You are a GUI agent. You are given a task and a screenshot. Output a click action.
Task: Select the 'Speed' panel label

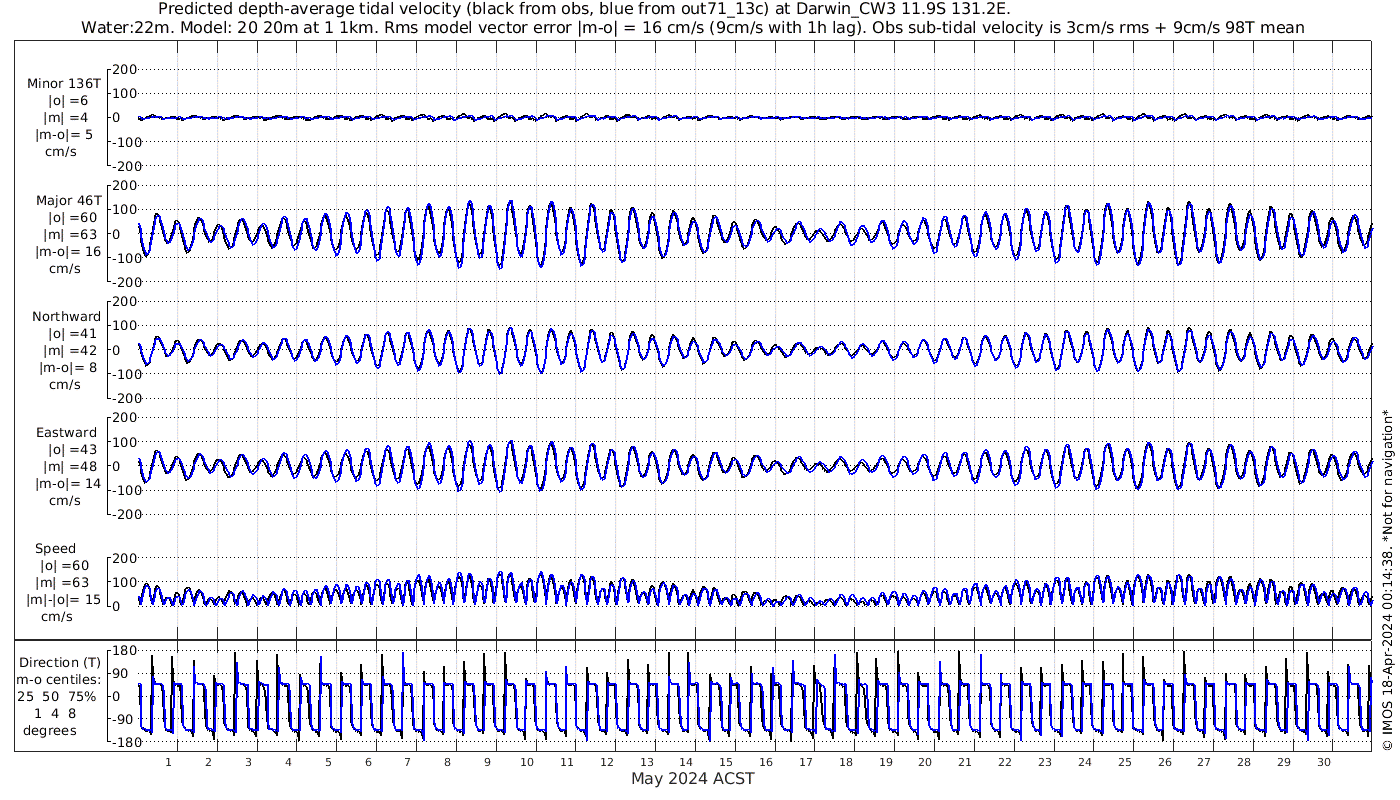(x=55, y=549)
